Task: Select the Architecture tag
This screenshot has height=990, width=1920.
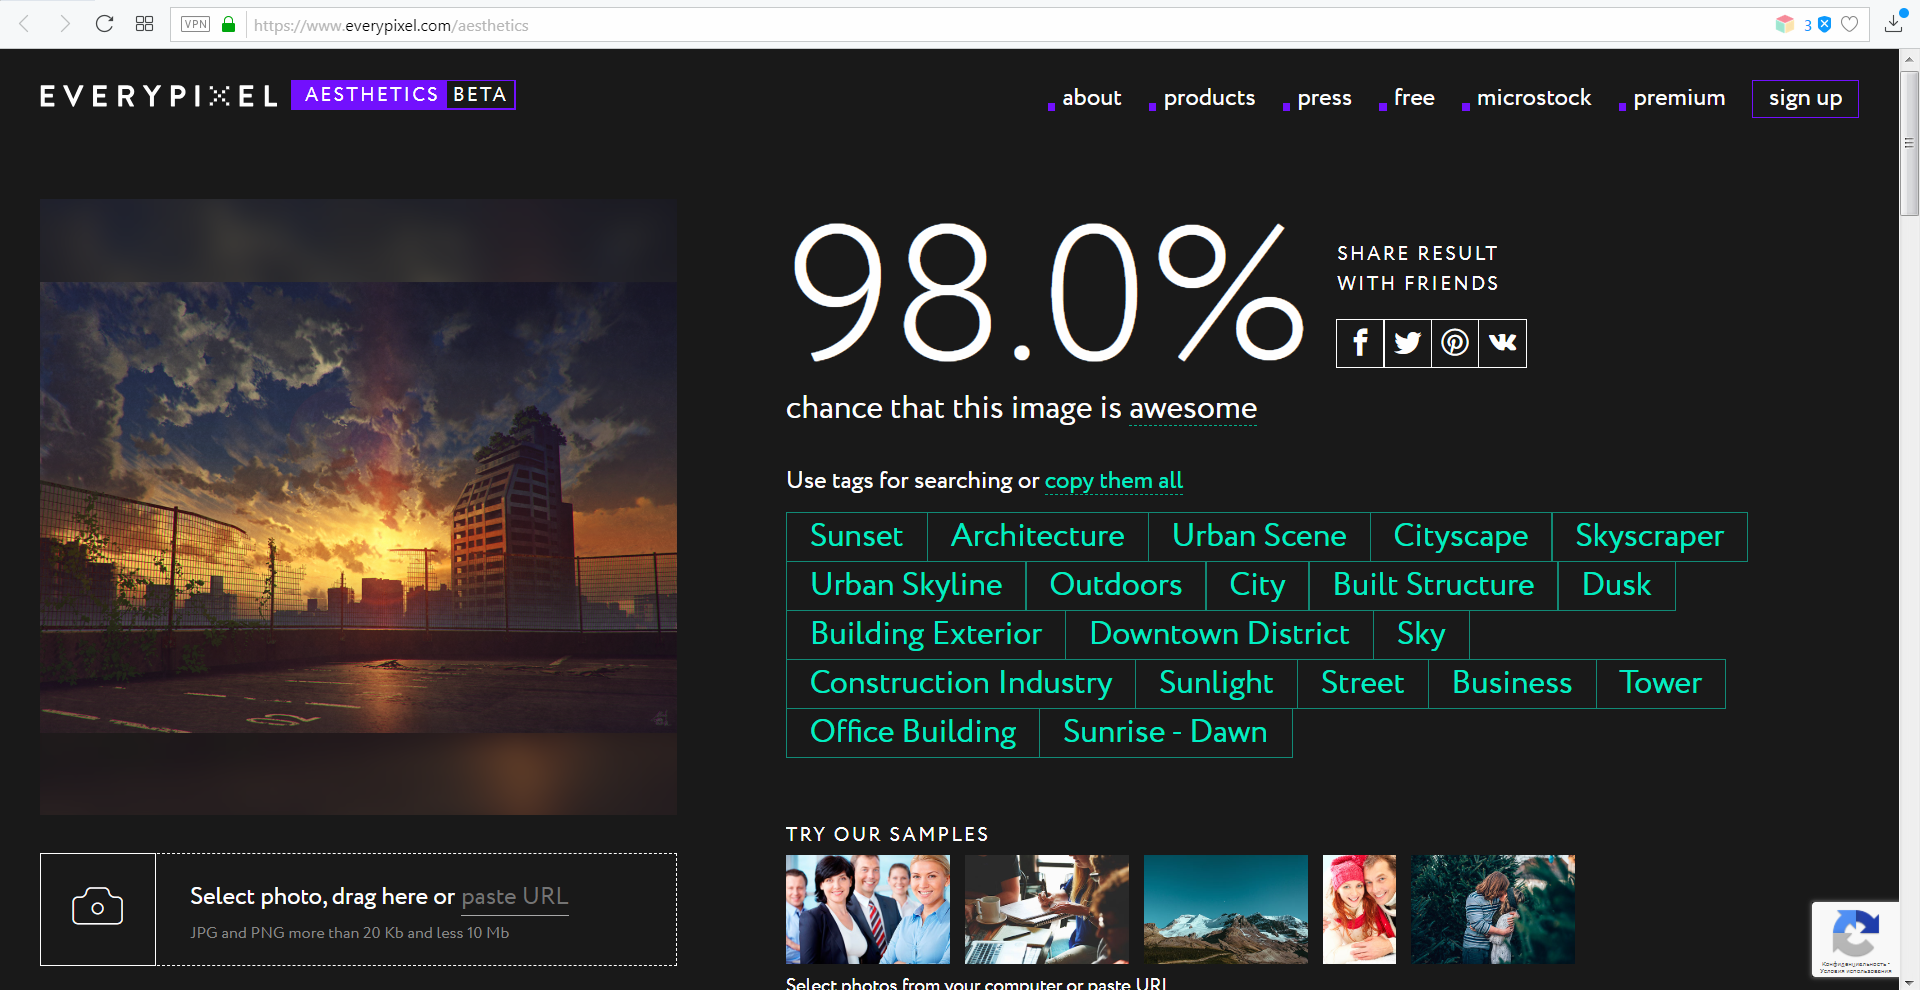Action: click(1038, 537)
